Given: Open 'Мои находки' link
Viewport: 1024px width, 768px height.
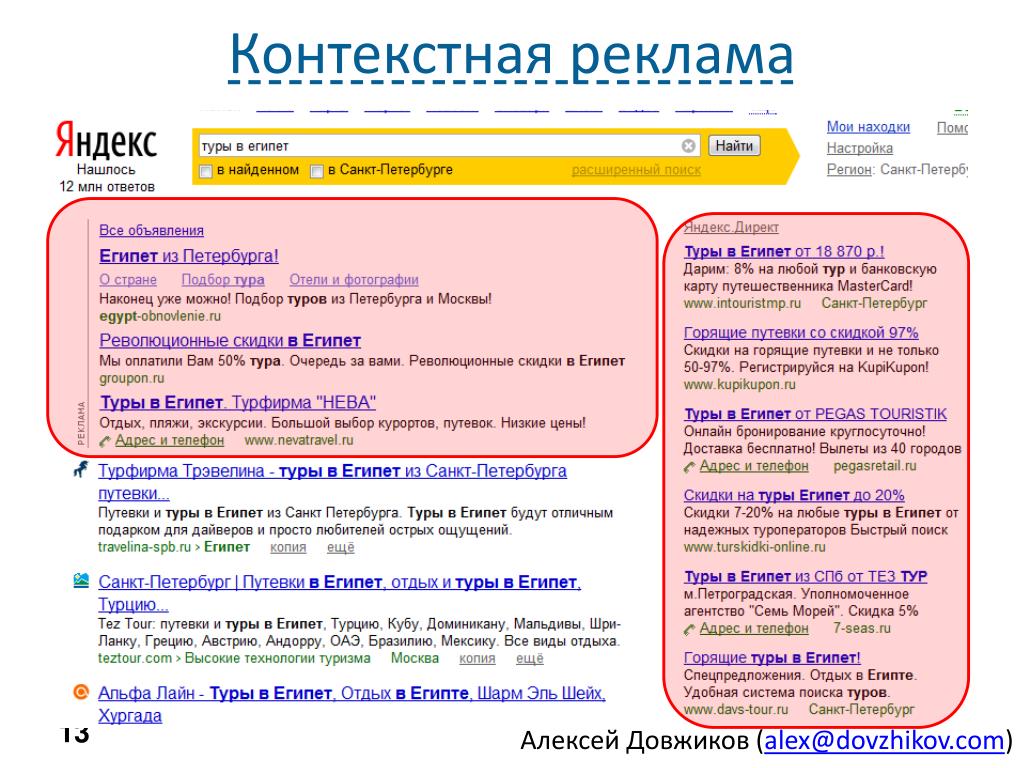Looking at the screenshot, I should [x=868, y=127].
